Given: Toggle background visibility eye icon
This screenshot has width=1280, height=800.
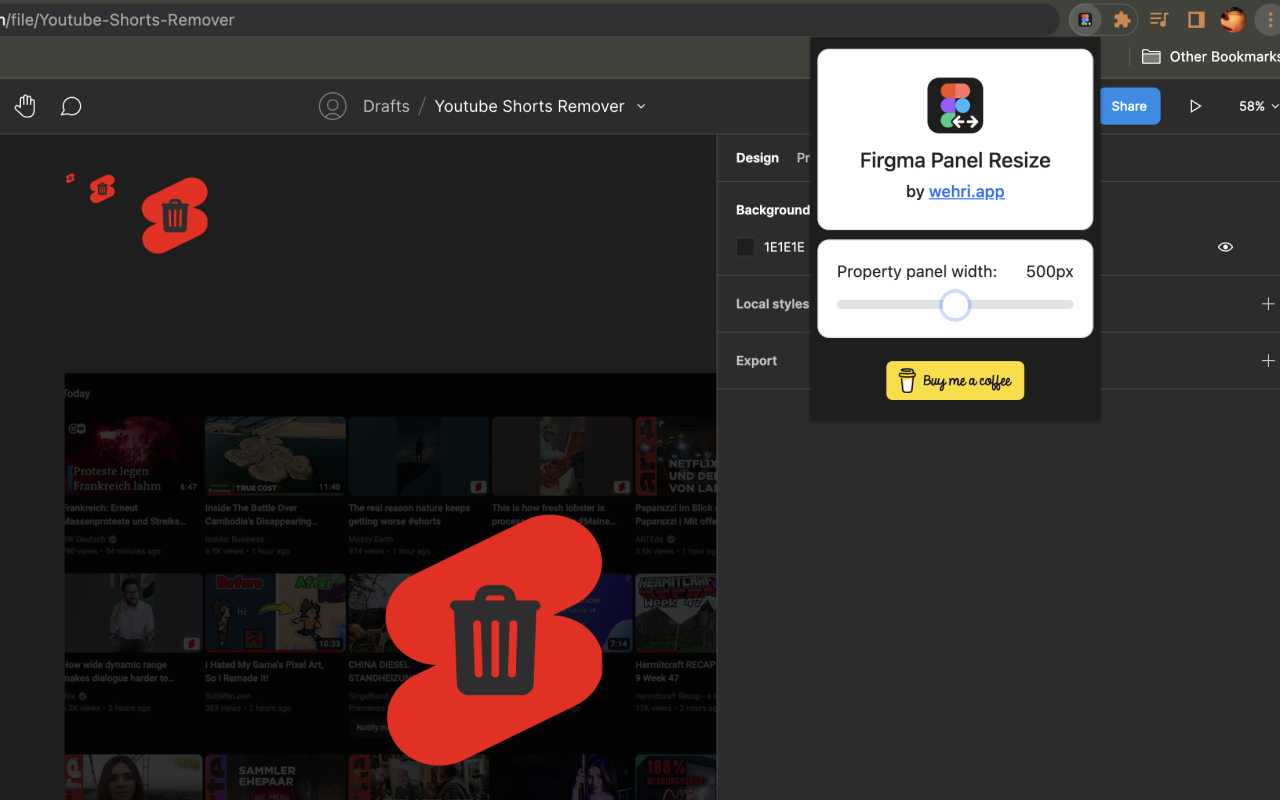Looking at the screenshot, I should coord(1225,247).
